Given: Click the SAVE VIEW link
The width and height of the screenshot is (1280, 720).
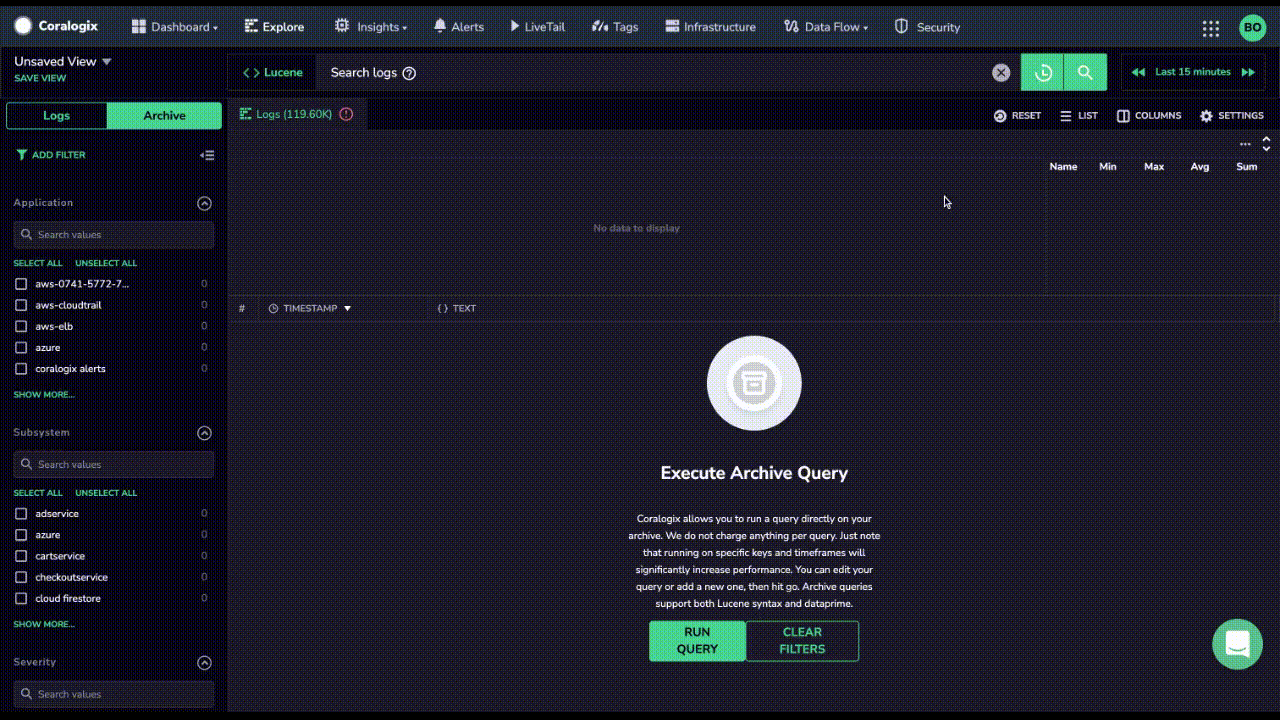Looking at the screenshot, I should (40, 78).
